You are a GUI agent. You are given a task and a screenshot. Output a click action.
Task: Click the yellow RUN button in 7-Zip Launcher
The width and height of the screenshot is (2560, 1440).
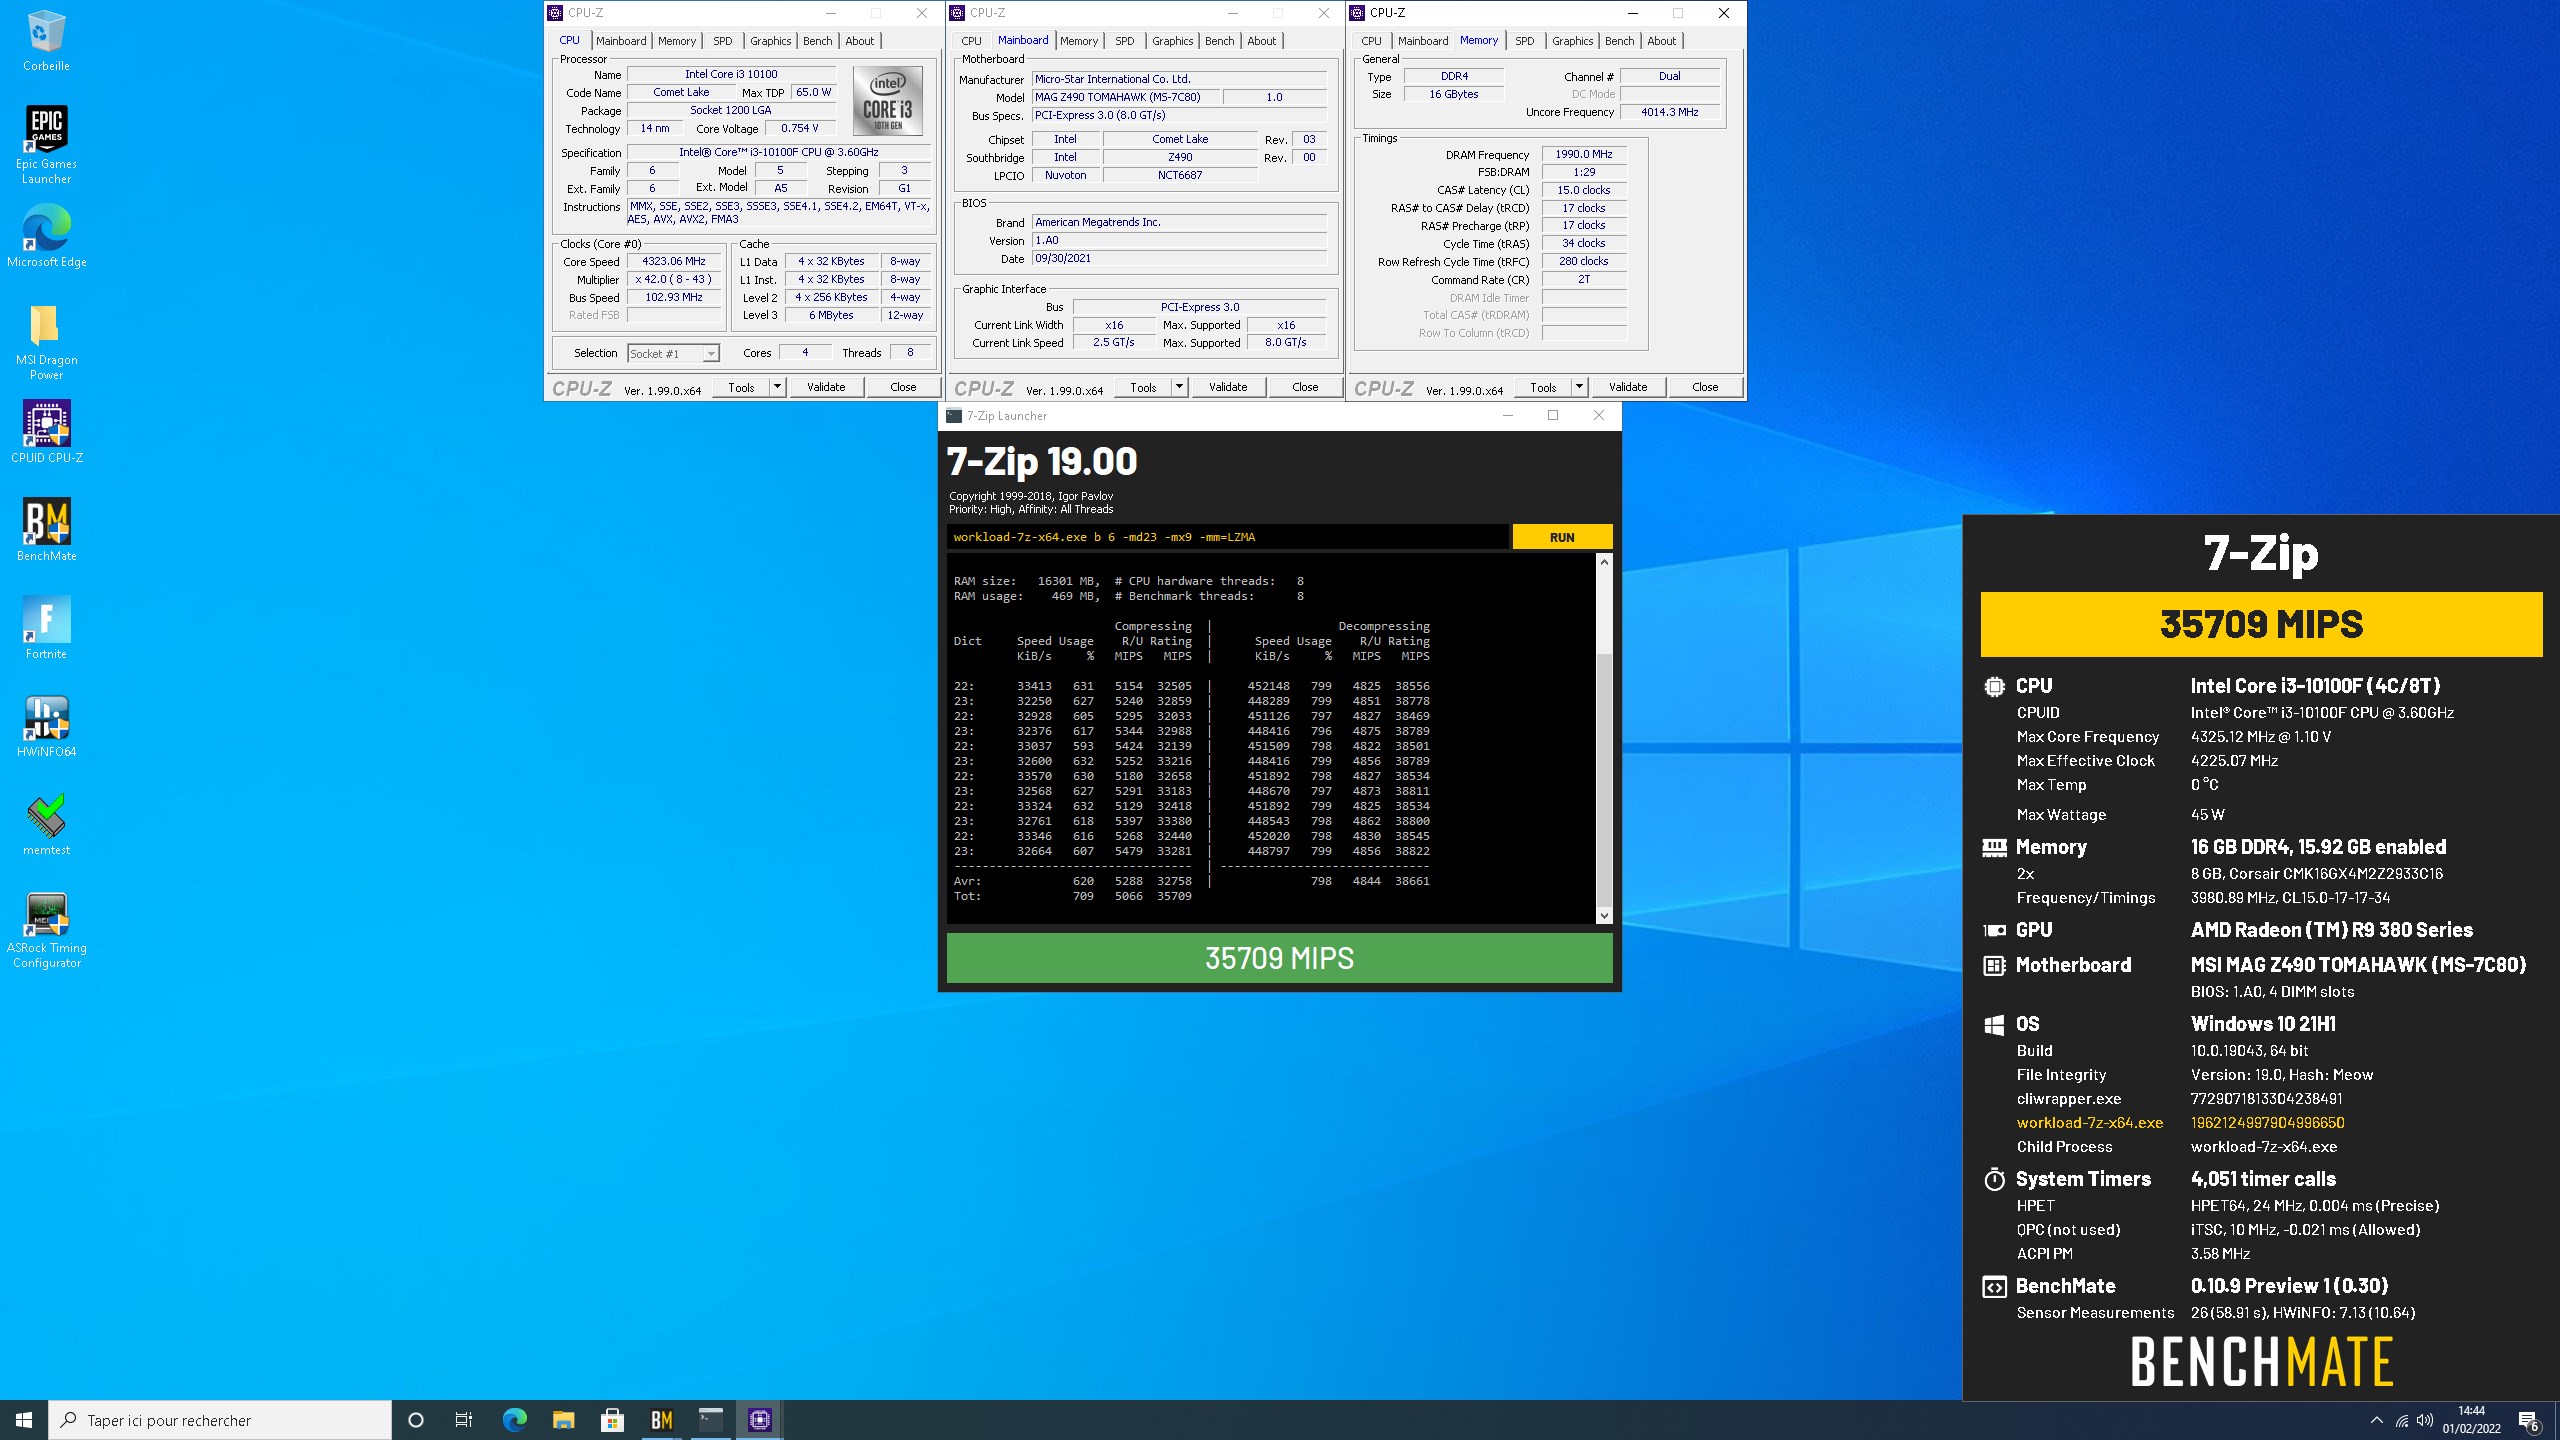pos(1562,537)
